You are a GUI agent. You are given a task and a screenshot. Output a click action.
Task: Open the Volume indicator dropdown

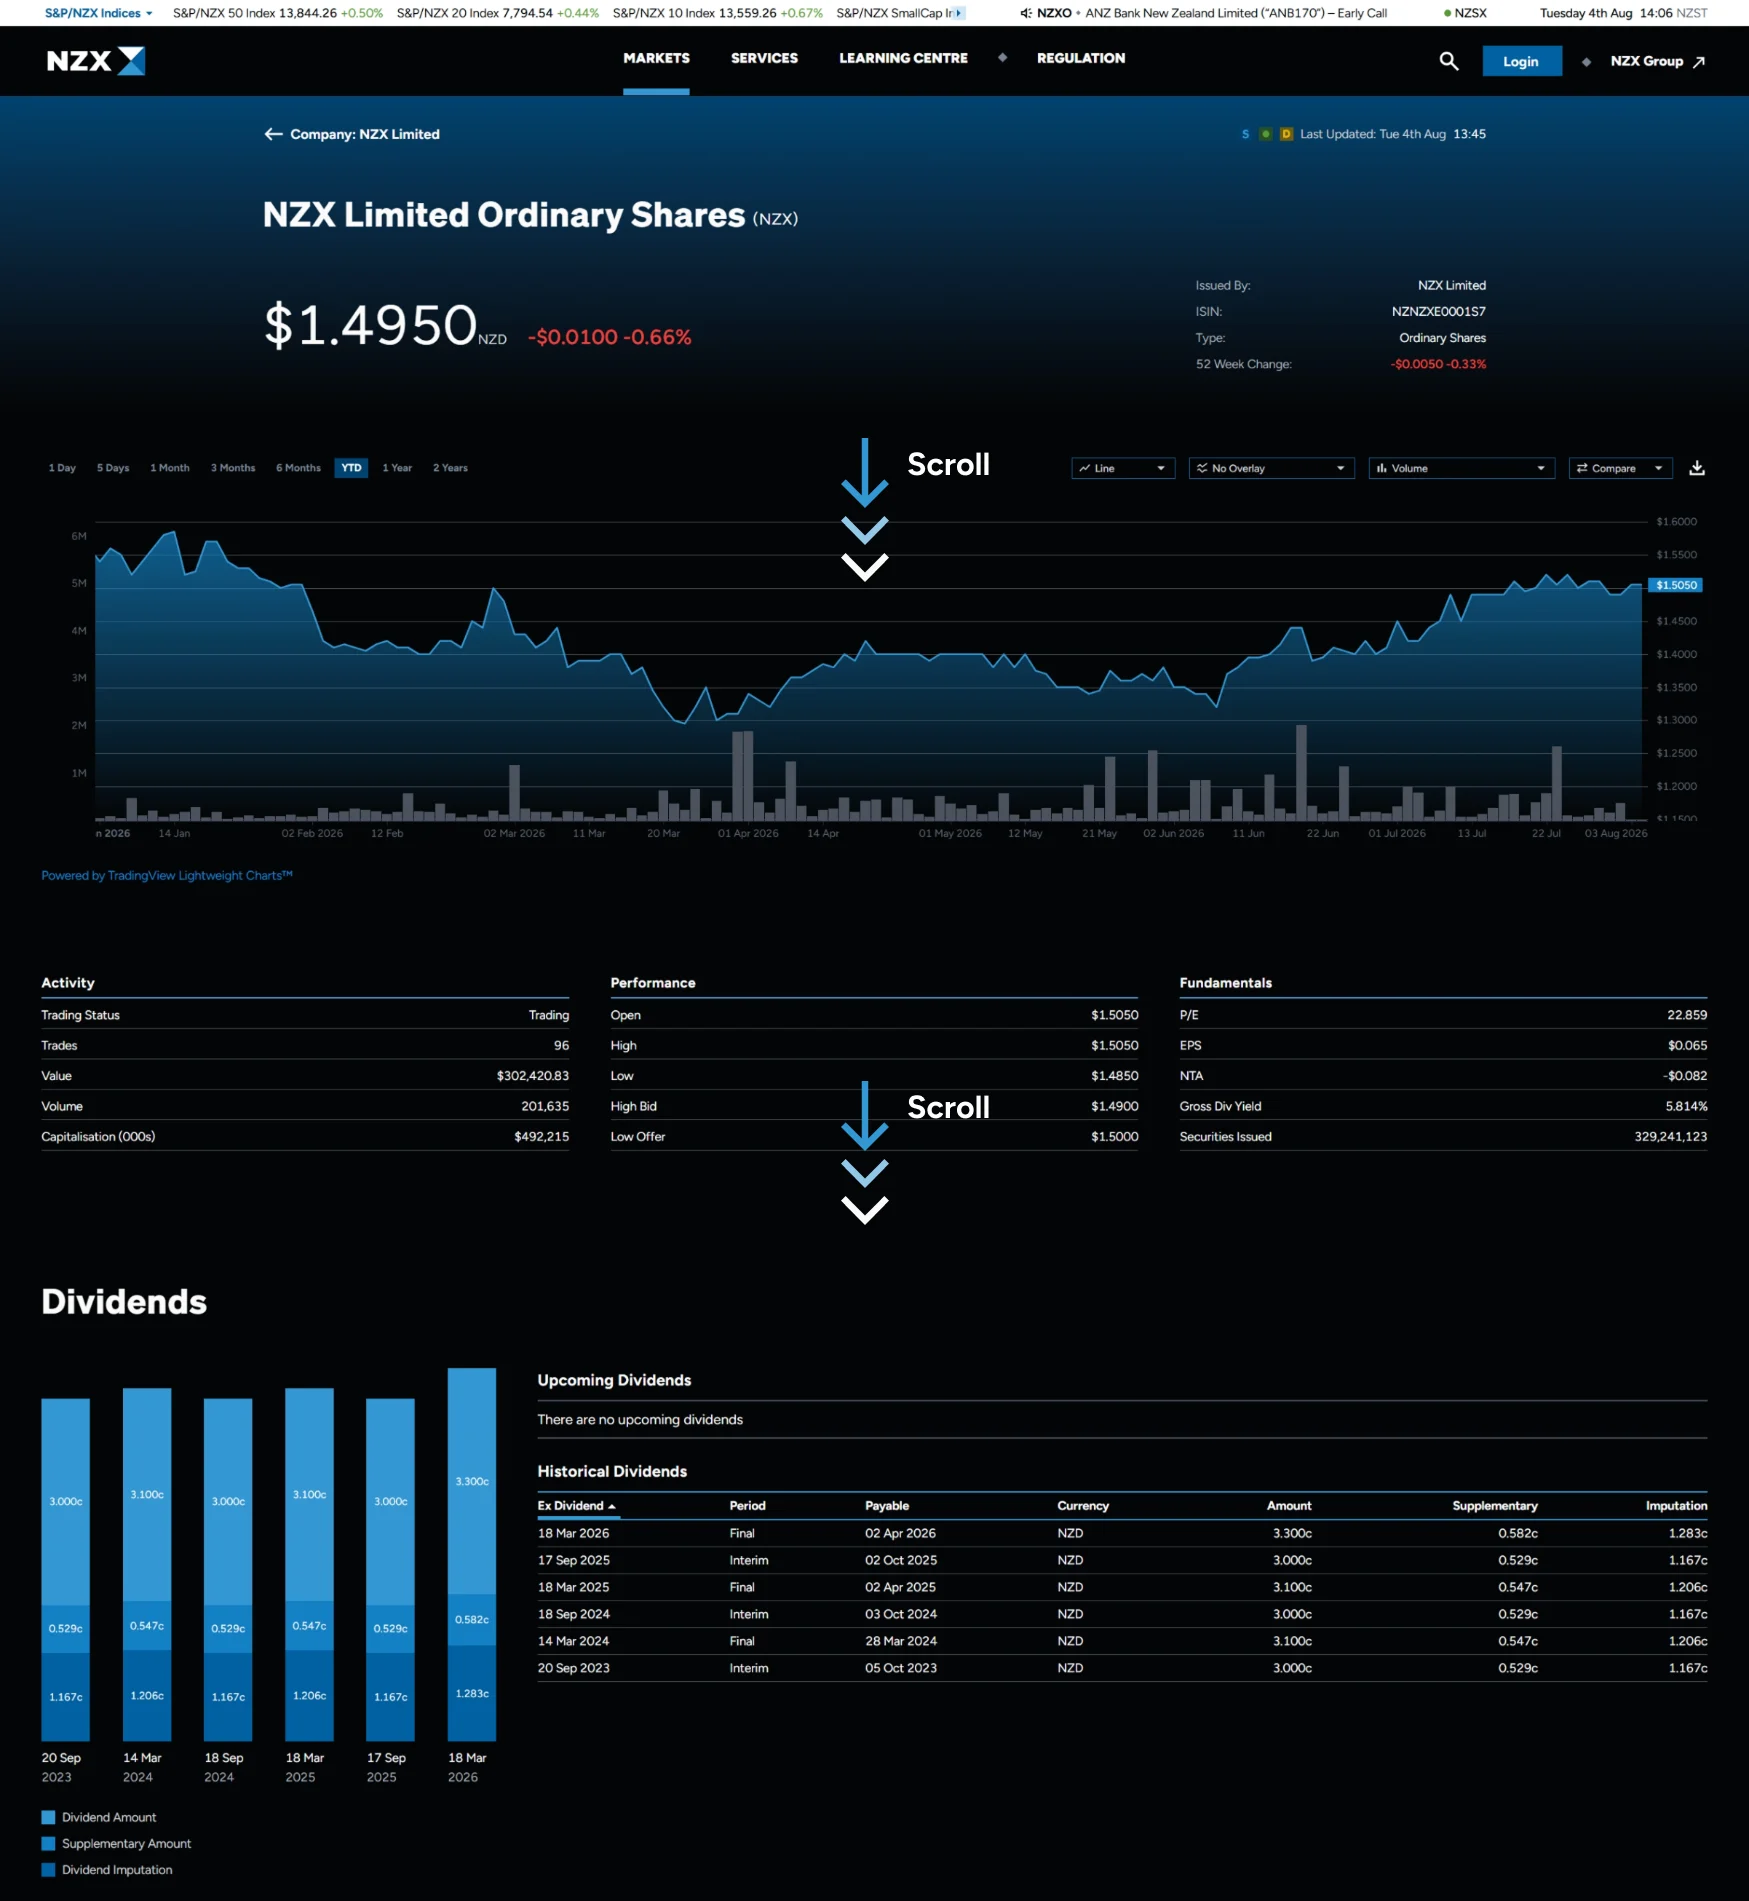1461,468
